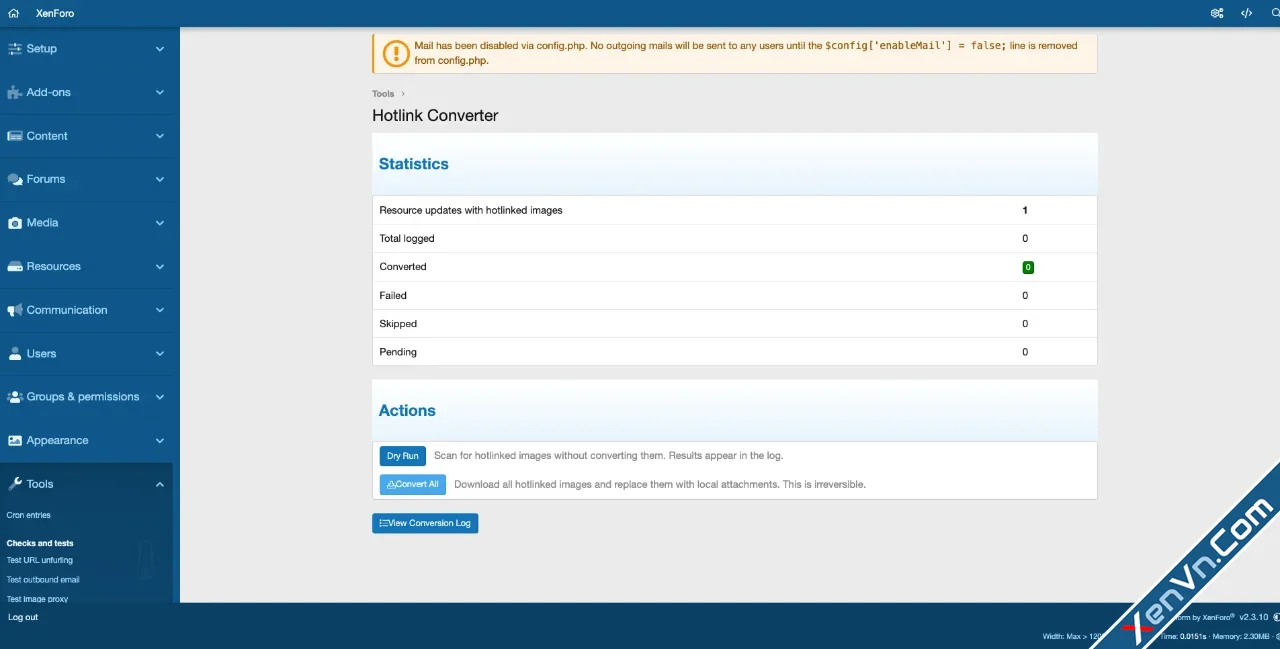
Task: Select the Forums icon in the sidebar
Action: [x=14, y=179]
